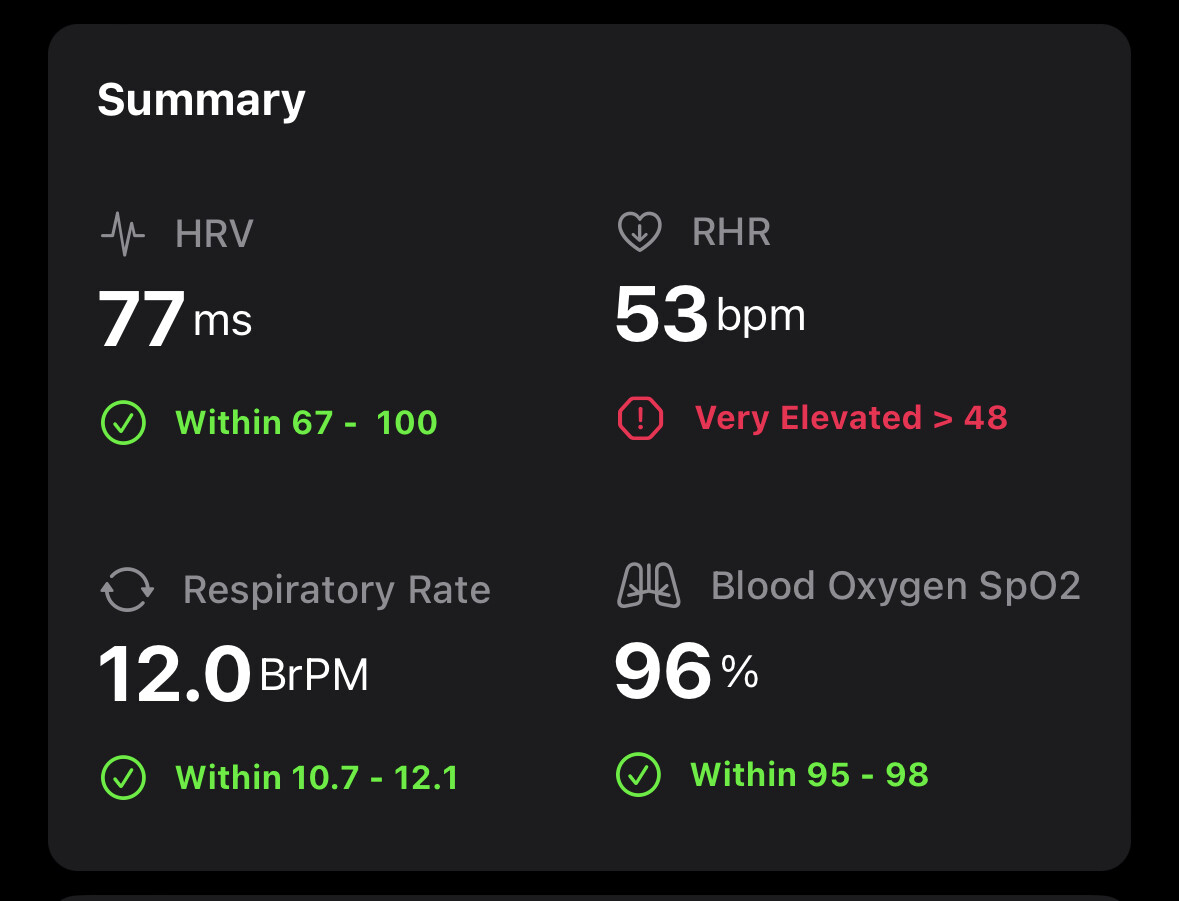Tap the red alert octagon icon

pyautogui.click(x=640, y=418)
